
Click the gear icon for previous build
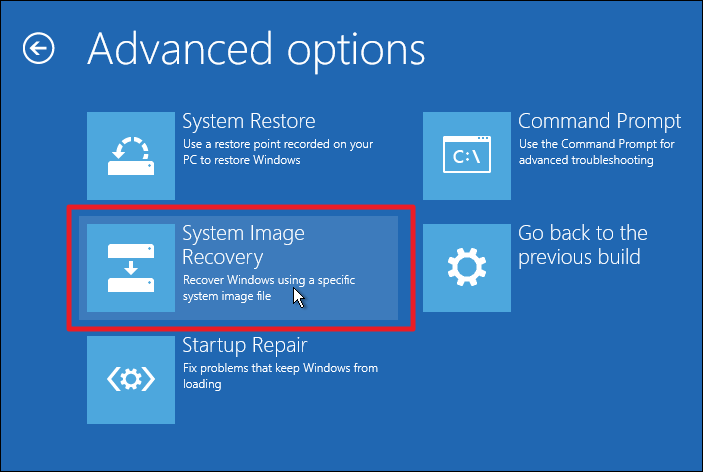tap(467, 268)
